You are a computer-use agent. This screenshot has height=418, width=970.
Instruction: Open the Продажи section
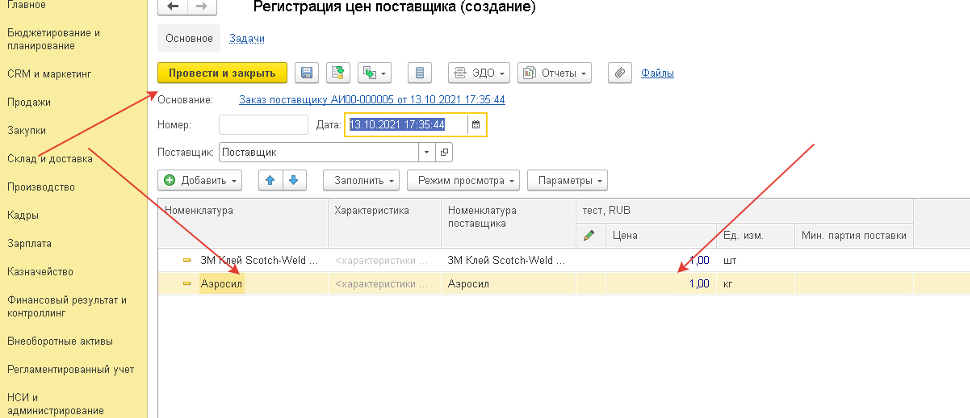[x=29, y=102]
